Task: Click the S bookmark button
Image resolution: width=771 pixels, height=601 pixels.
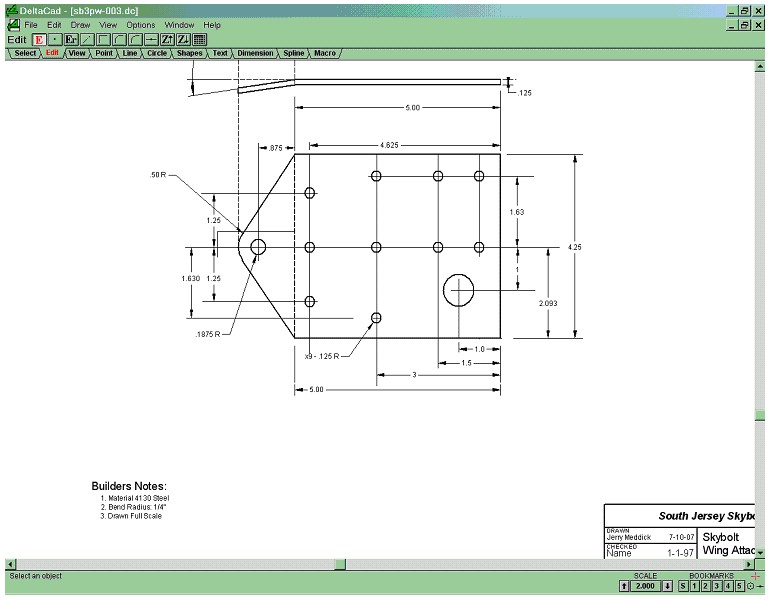Action: (x=684, y=586)
